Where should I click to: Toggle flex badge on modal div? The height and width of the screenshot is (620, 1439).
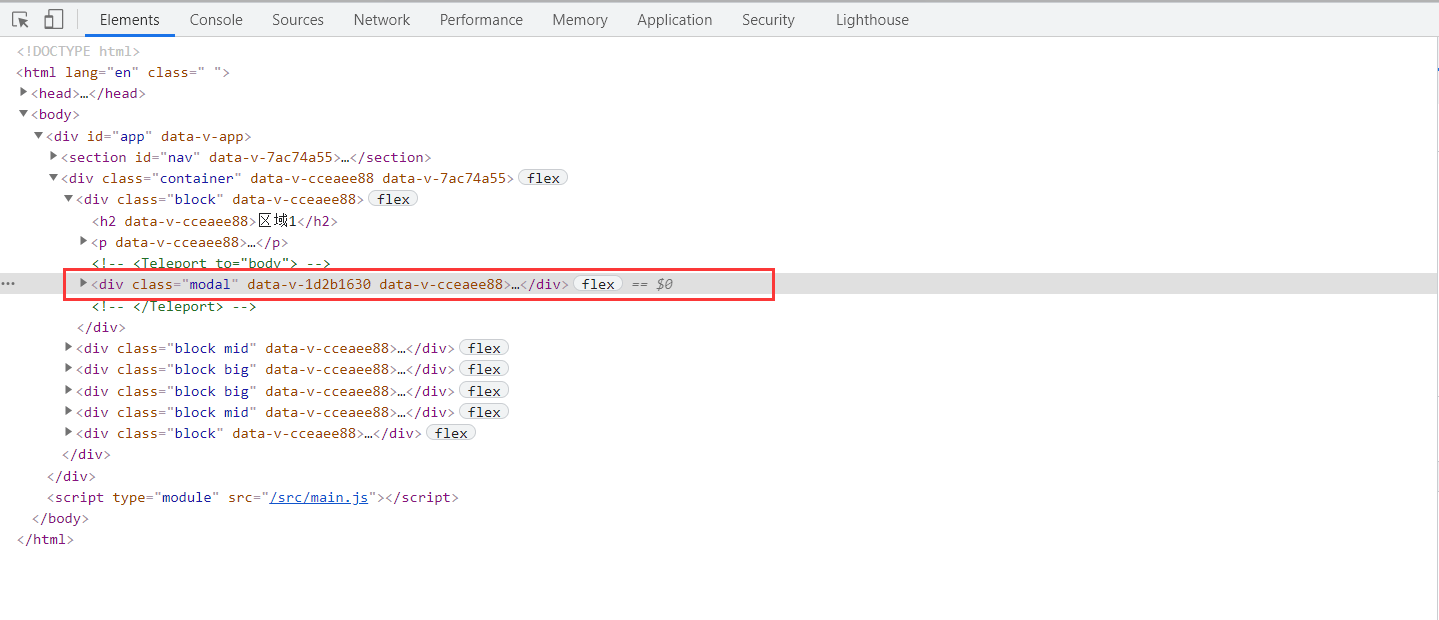tap(598, 284)
